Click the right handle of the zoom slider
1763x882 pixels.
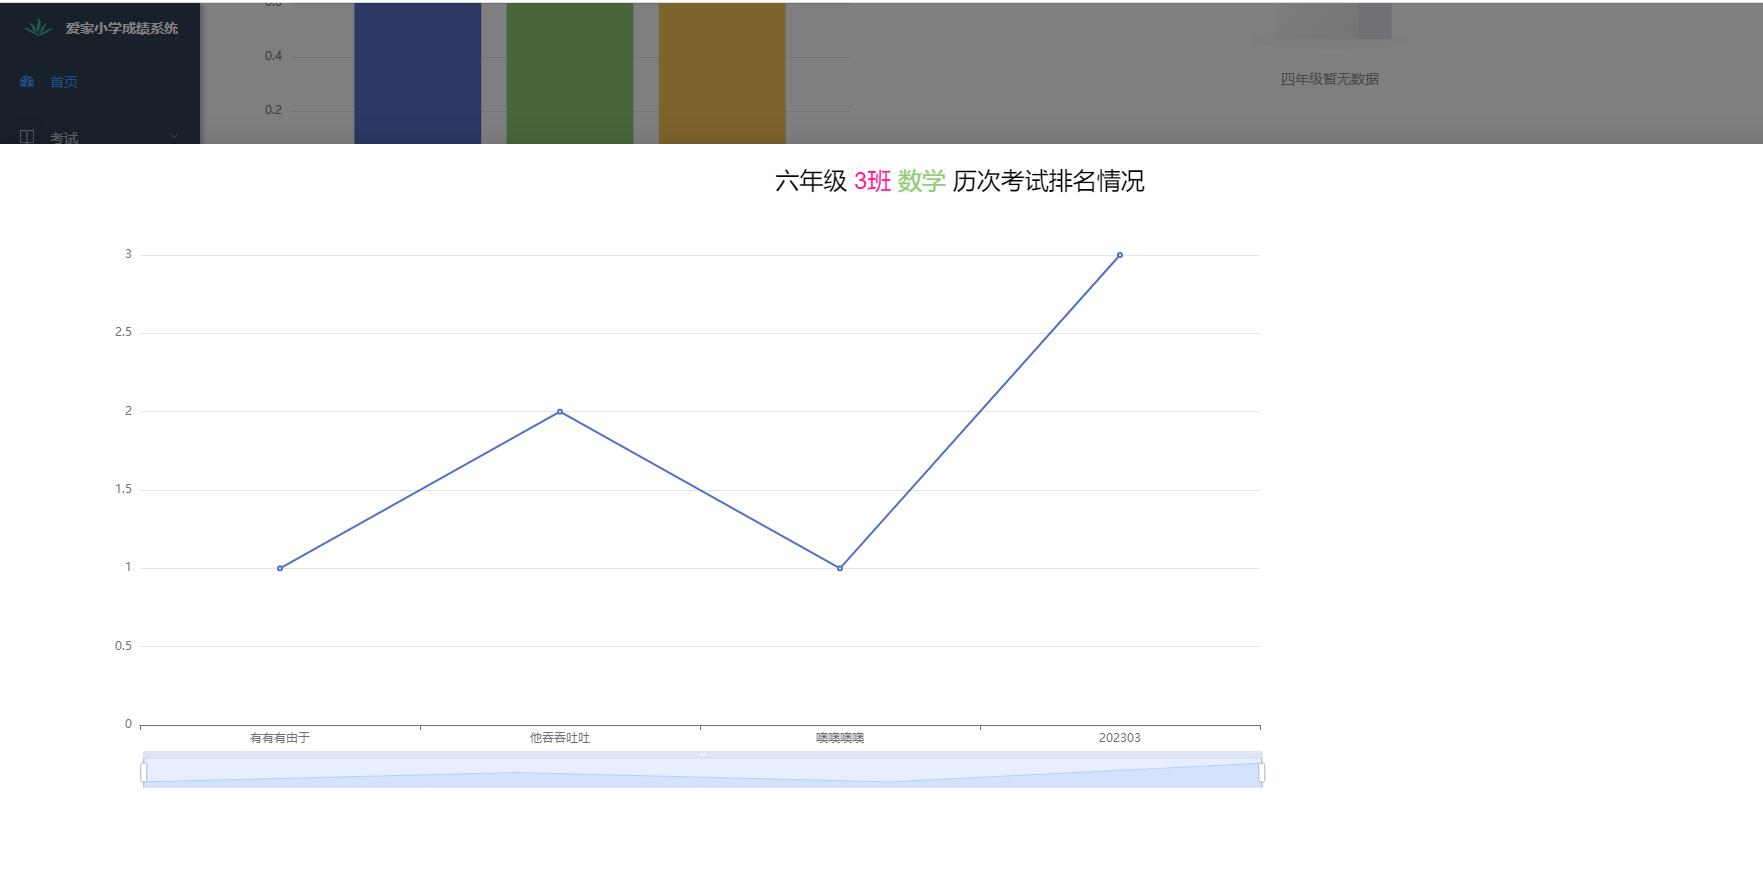pos(1262,772)
